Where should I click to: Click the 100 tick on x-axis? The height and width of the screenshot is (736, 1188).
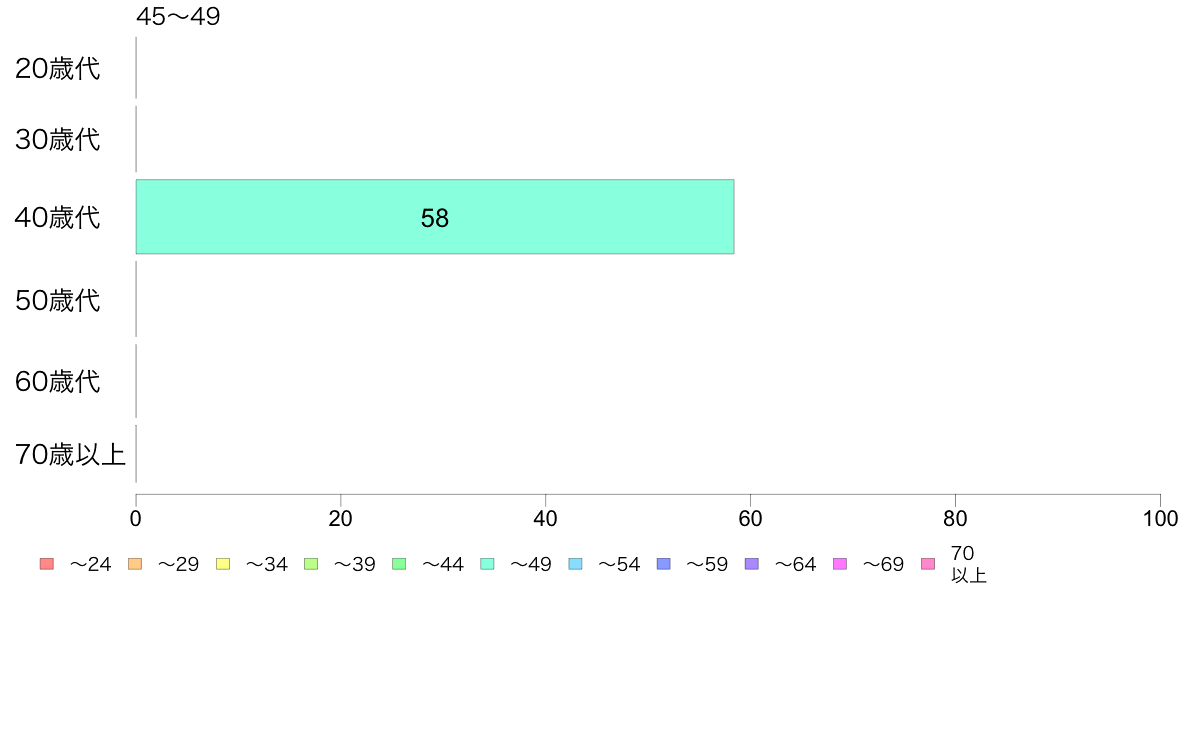(1160, 518)
